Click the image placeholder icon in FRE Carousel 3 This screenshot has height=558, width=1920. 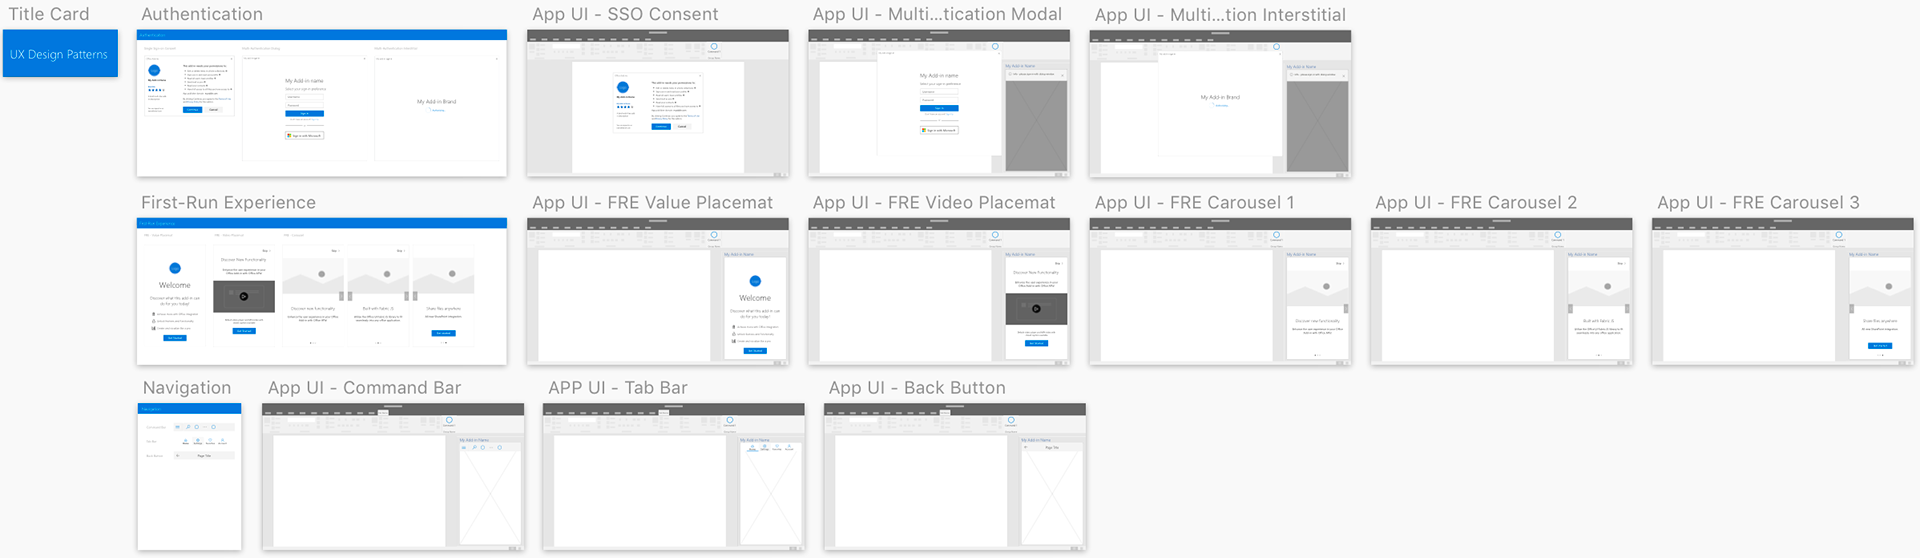click(1888, 287)
